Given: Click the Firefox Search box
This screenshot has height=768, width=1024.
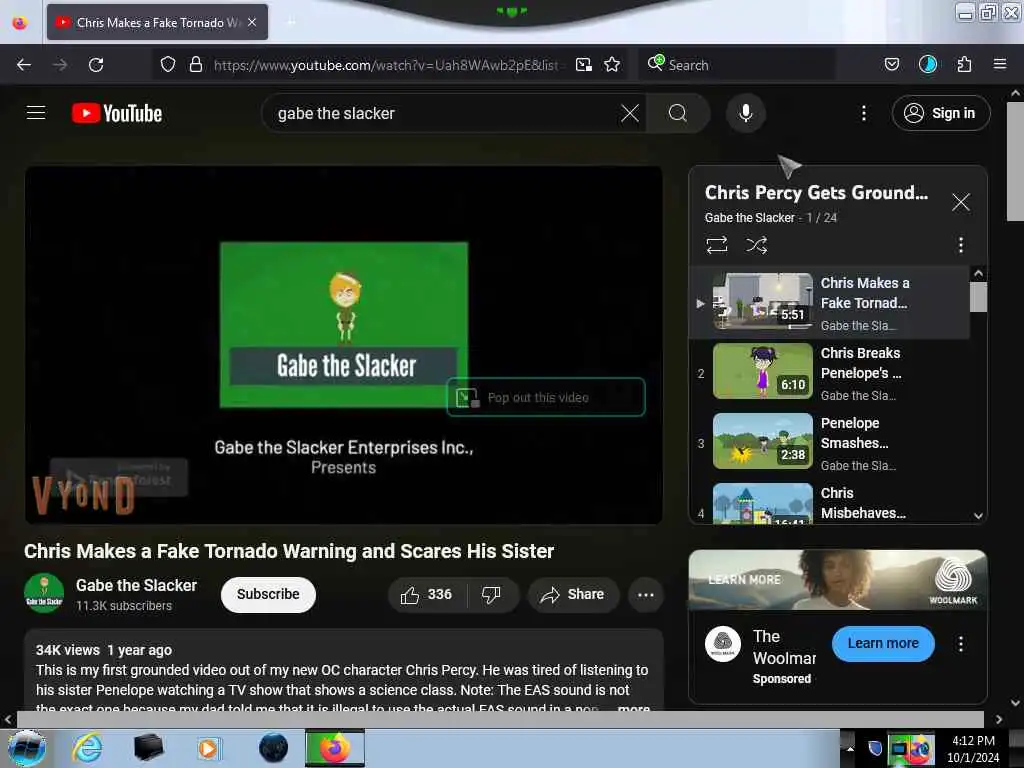Looking at the screenshot, I should pos(737,65).
